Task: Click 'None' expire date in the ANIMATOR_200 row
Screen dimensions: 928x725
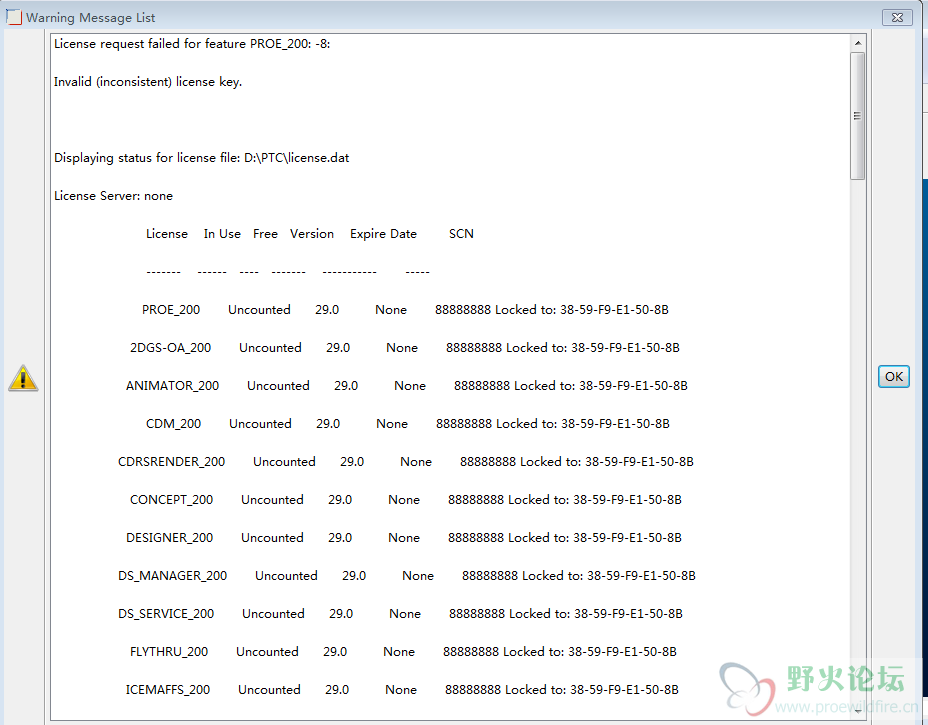Action: [x=410, y=386]
